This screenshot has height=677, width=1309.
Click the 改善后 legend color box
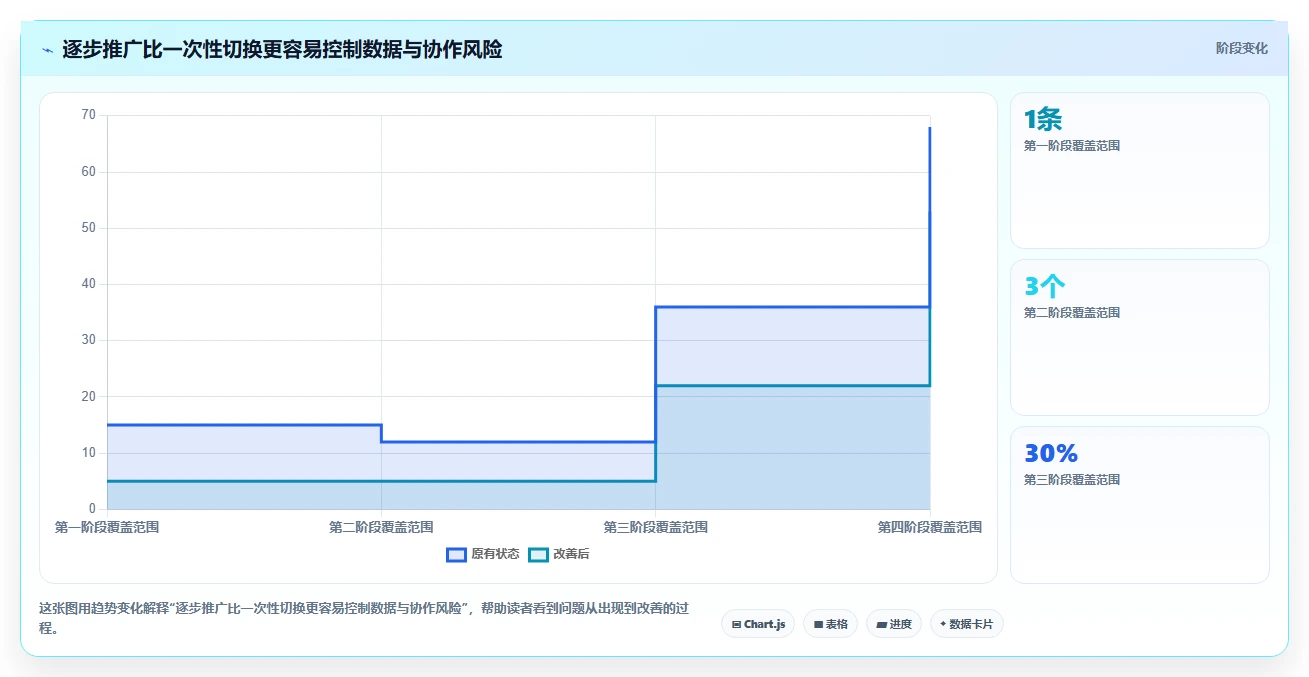coord(538,554)
